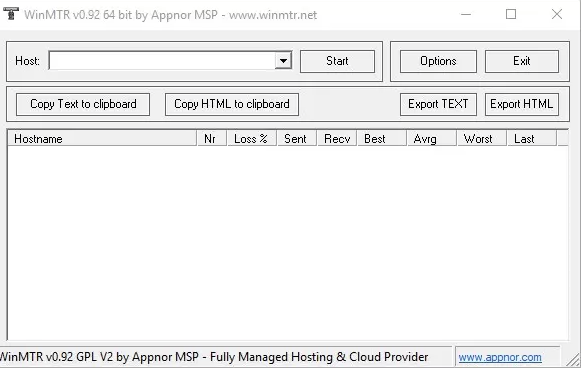Click the Export HTML button

(521, 104)
